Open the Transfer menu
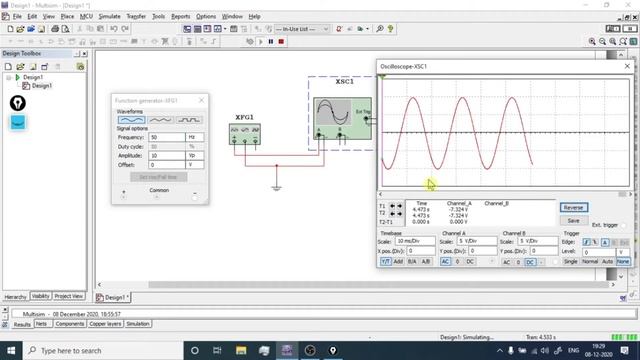 136,17
